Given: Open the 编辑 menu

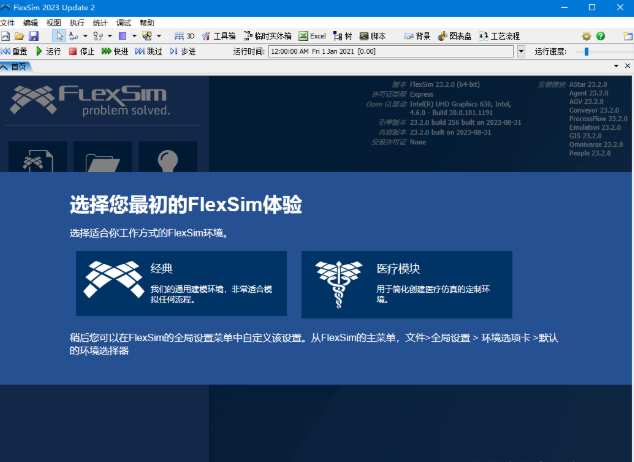Looking at the screenshot, I should 30,23.
